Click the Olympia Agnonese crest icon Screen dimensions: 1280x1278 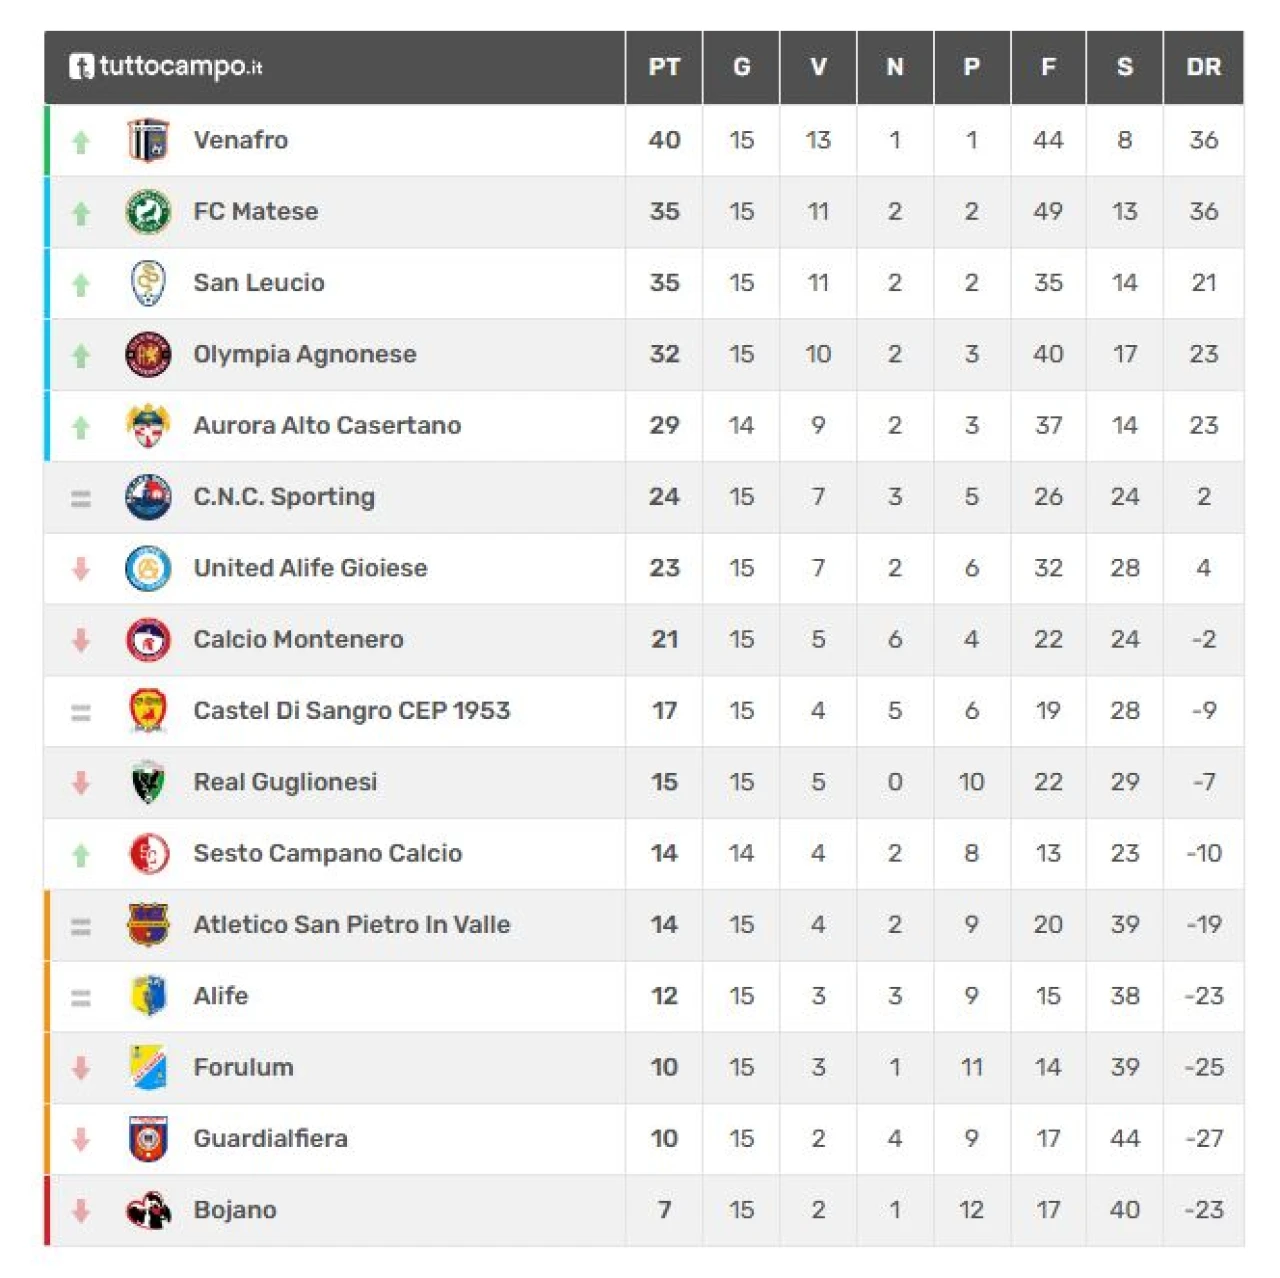click(148, 354)
